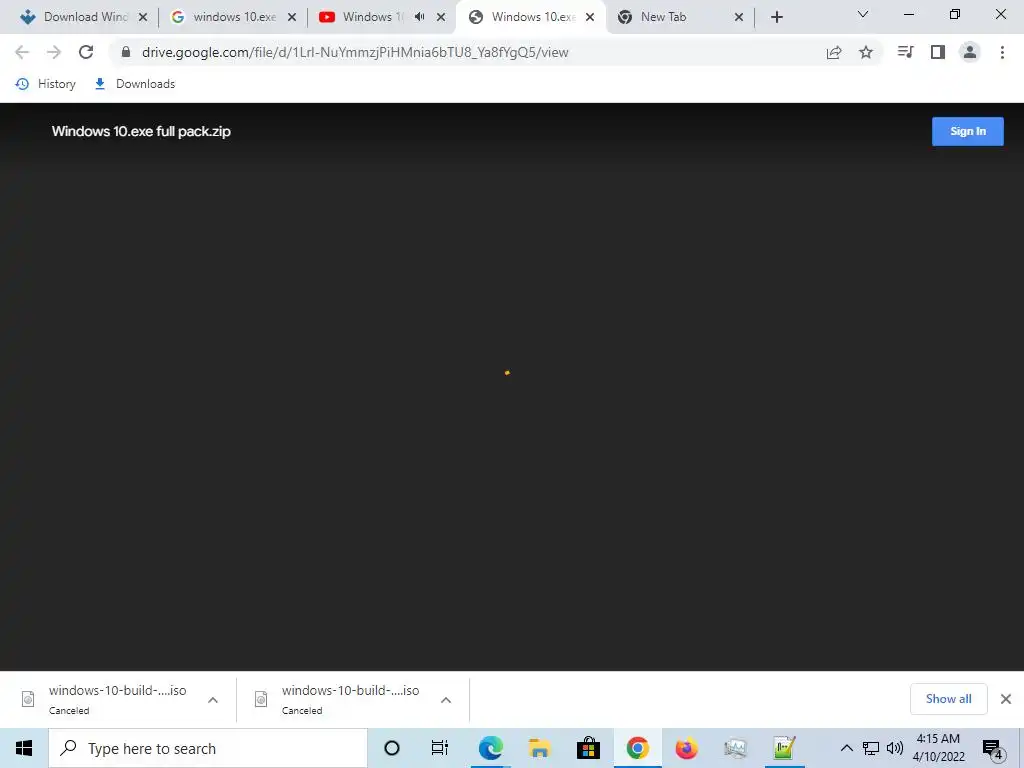Open the Chrome three-dot menu

pos(1002,52)
